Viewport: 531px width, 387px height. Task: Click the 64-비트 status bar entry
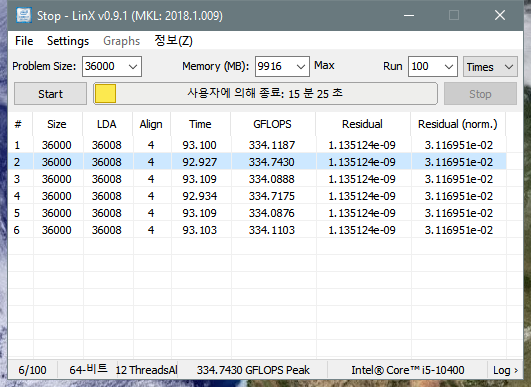(x=88, y=369)
